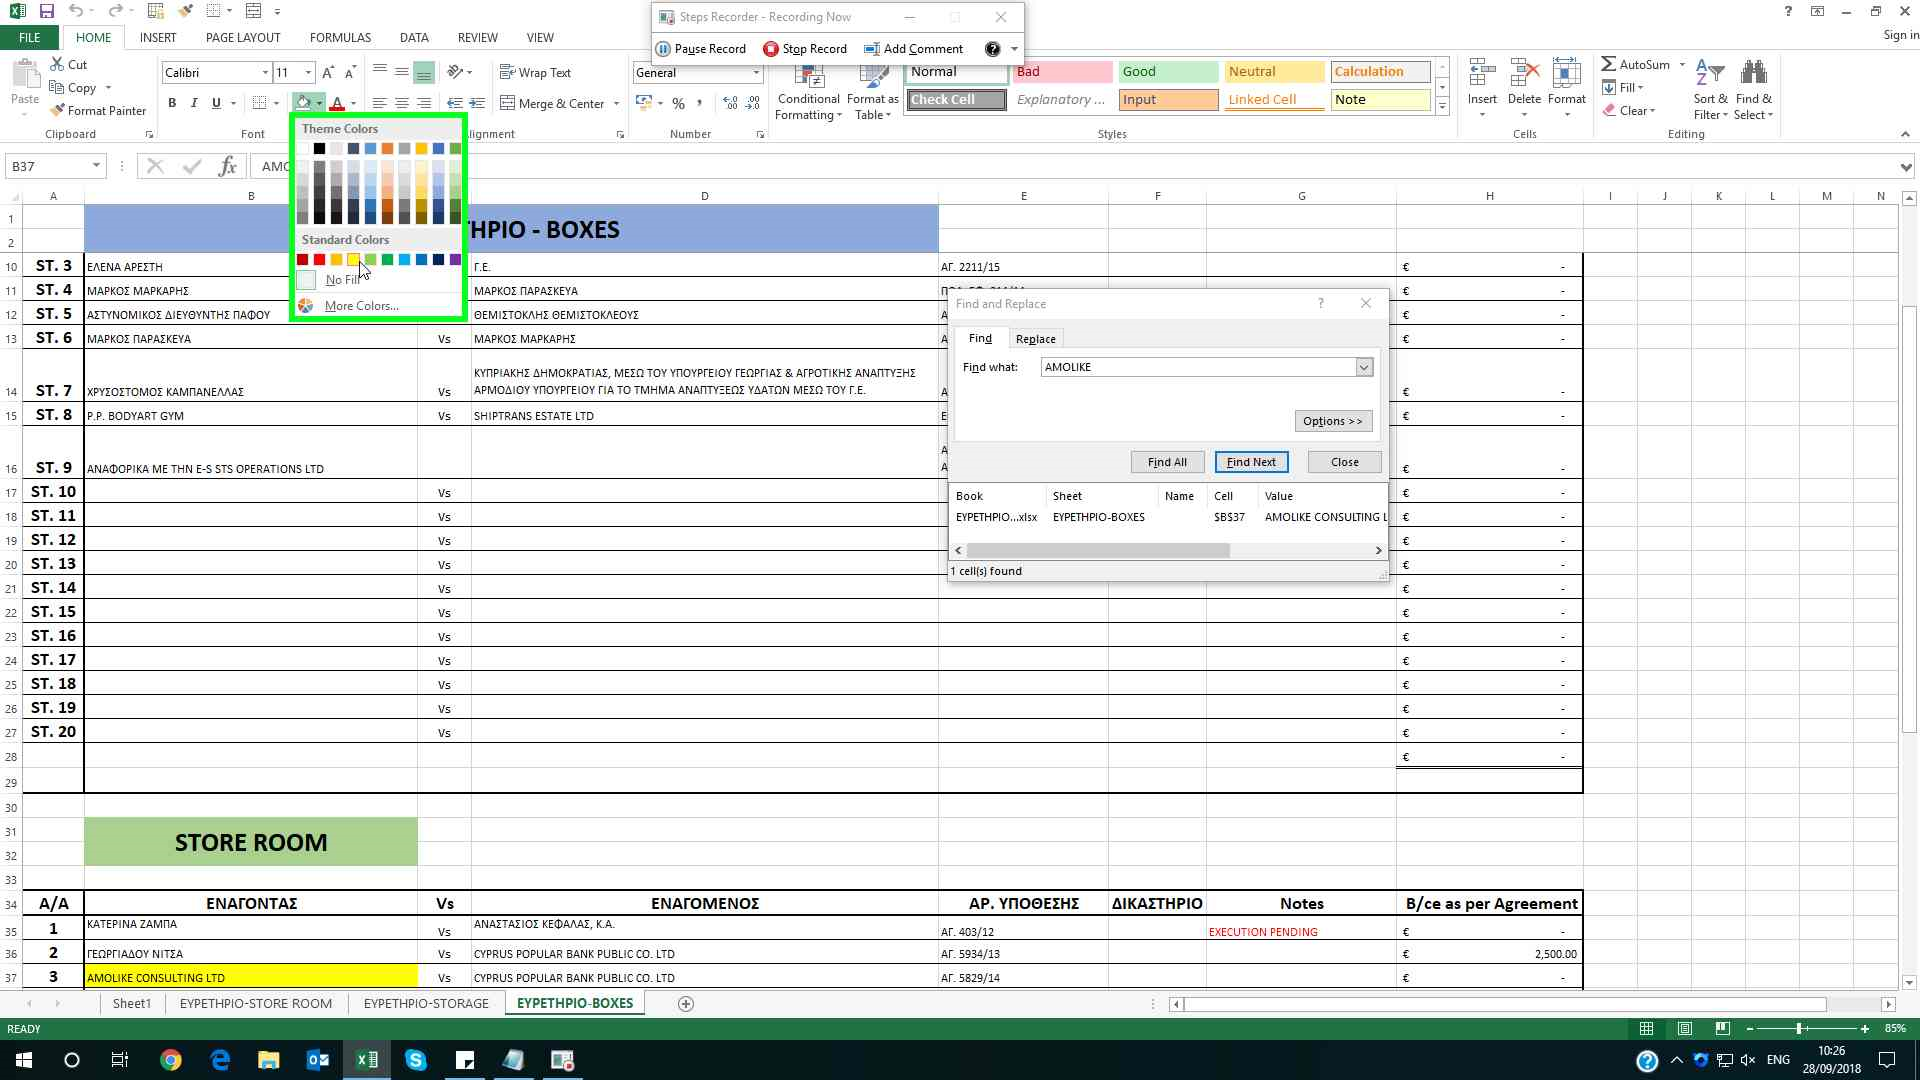This screenshot has width=1920, height=1080.
Task: Toggle Italic formatting
Action: tap(194, 103)
